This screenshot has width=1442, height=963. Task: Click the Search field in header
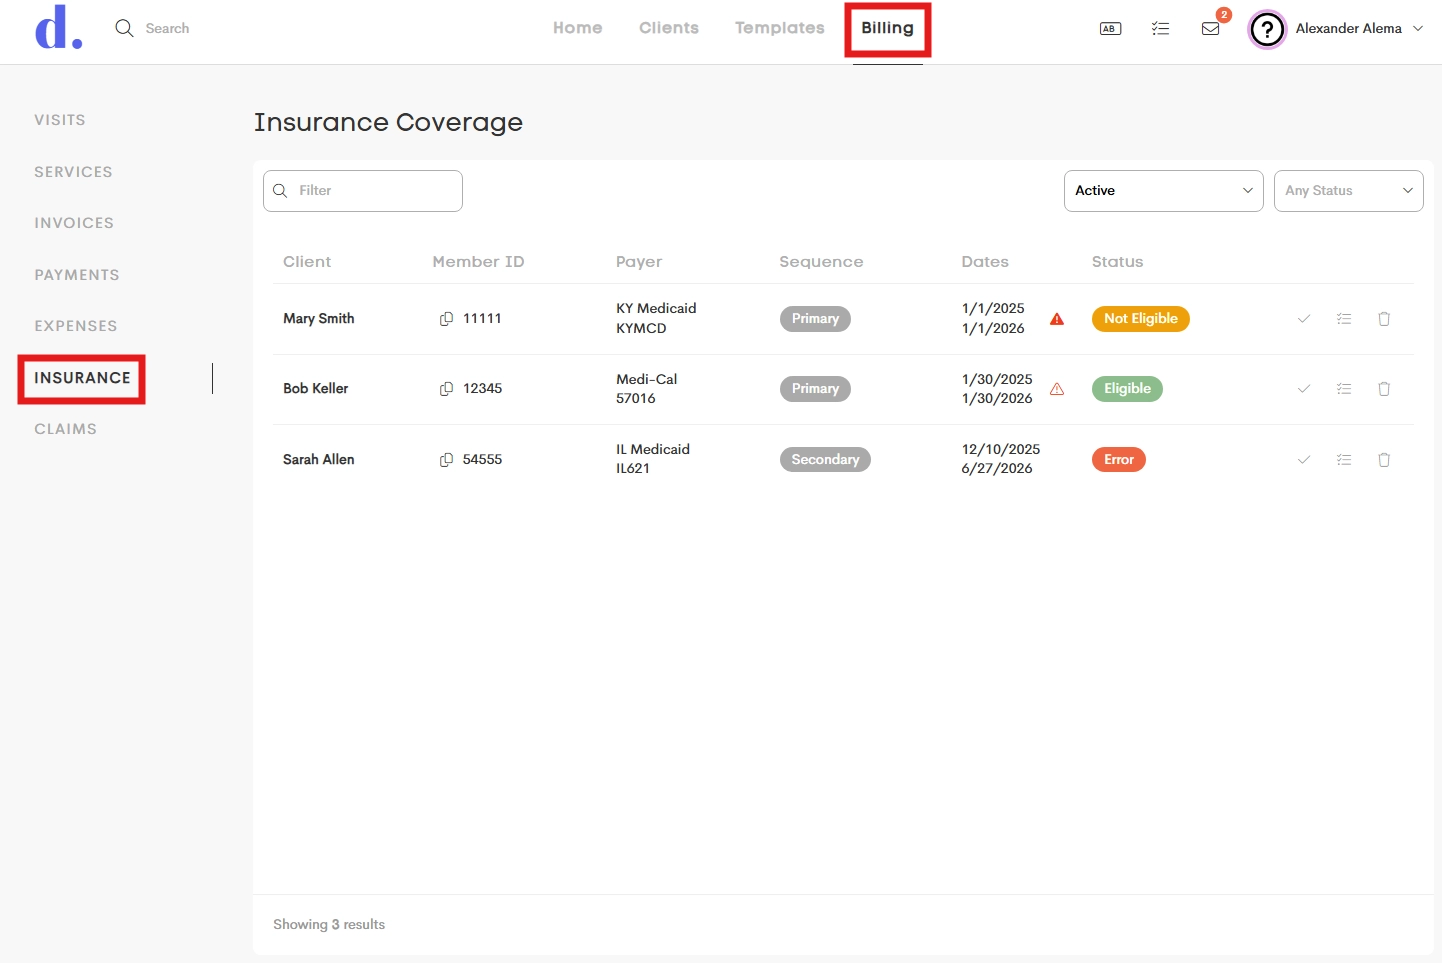tap(167, 29)
